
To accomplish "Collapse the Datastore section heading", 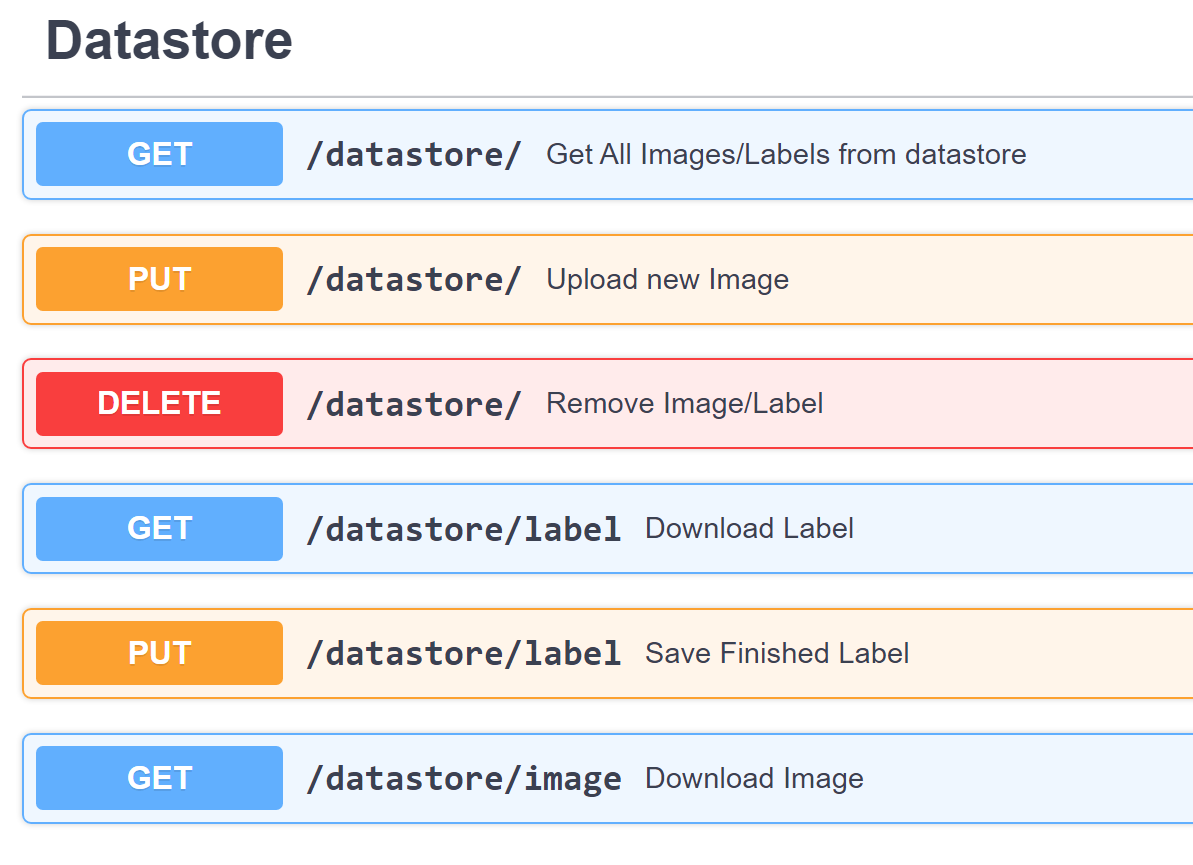I will tap(169, 40).
